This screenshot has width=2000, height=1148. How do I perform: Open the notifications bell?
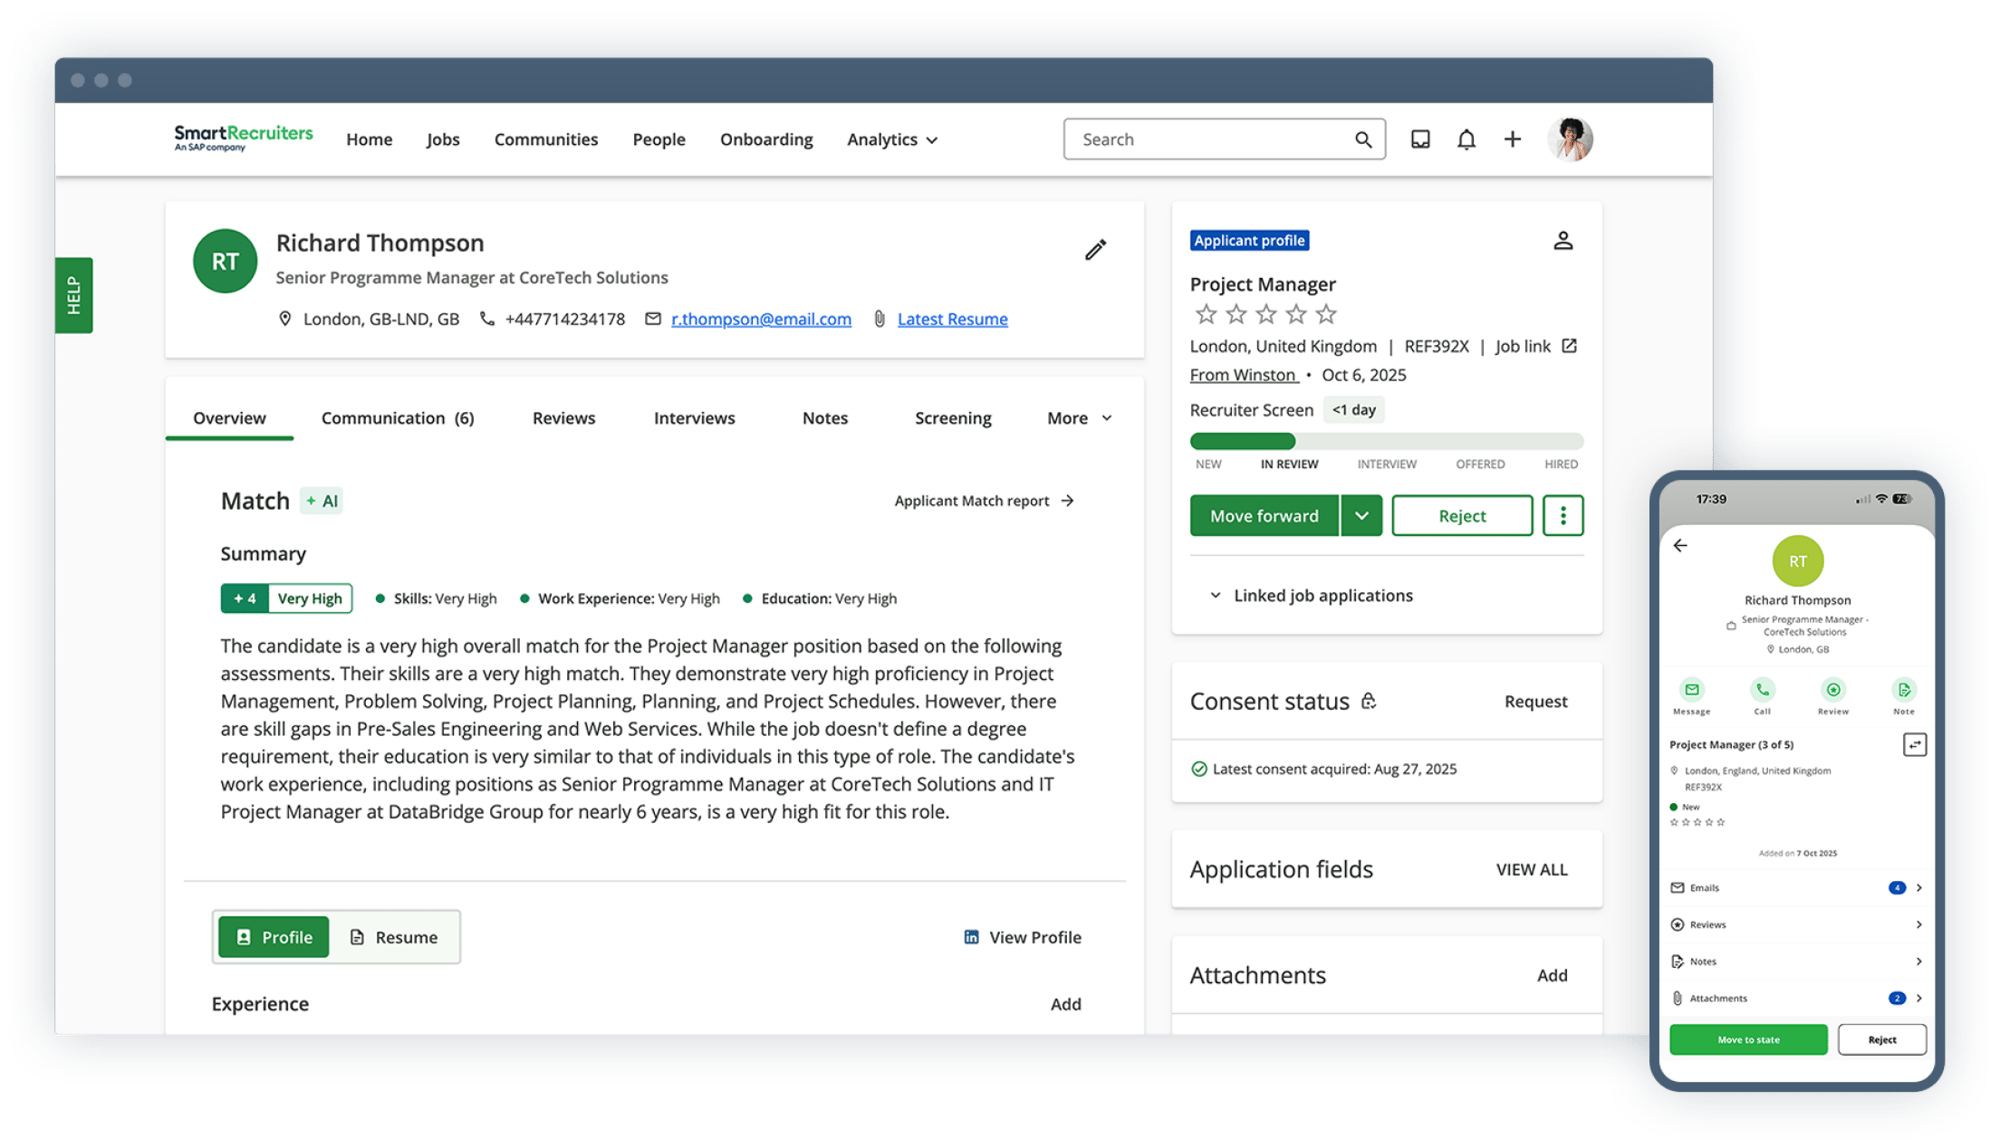pyautogui.click(x=1466, y=139)
